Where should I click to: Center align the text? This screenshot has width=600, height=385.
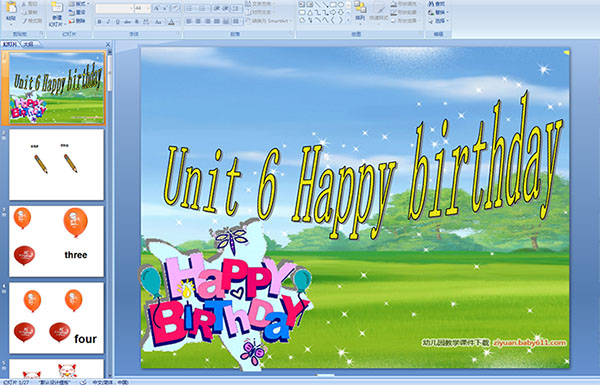coord(198,21)
